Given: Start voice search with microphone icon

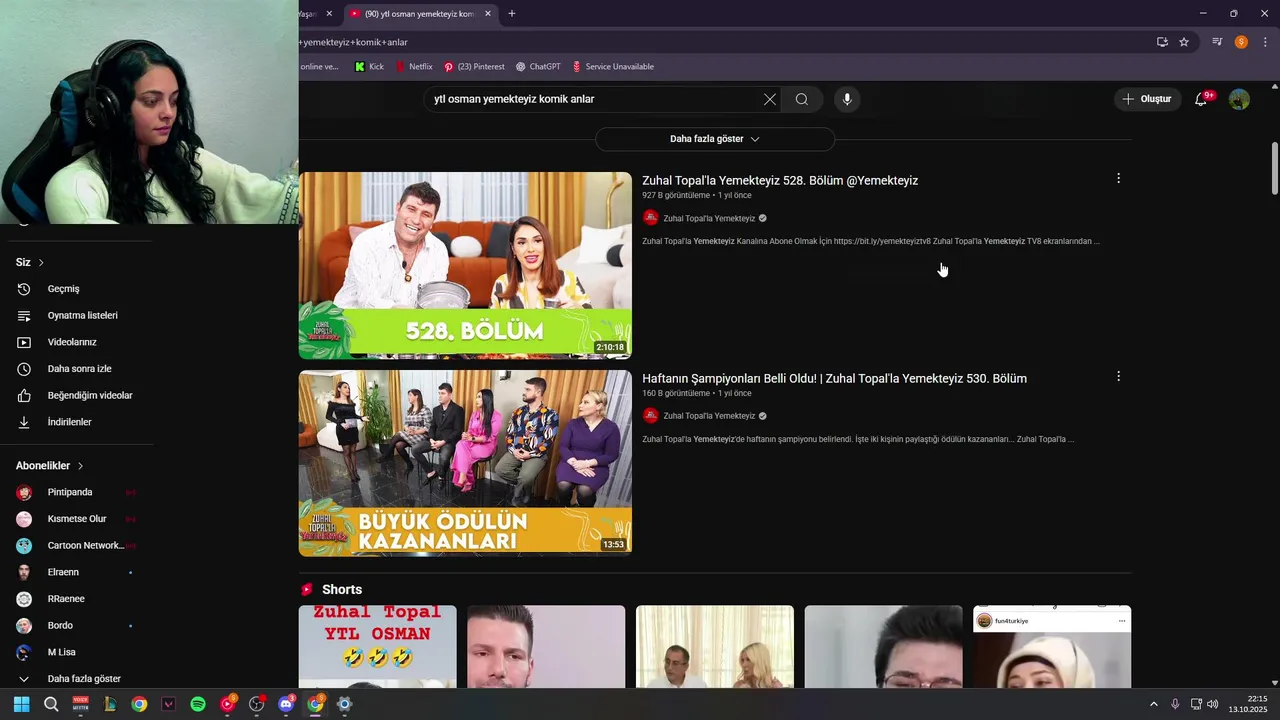Looking at the screenshot, I should click(x=847, y=99).
